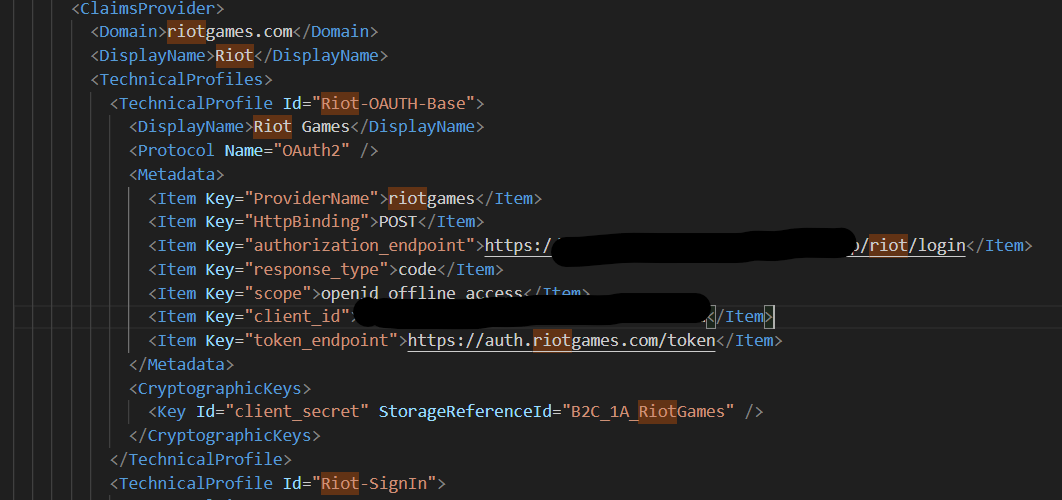Click the Protocol Name value OAuth2

[x=312, y=150]
